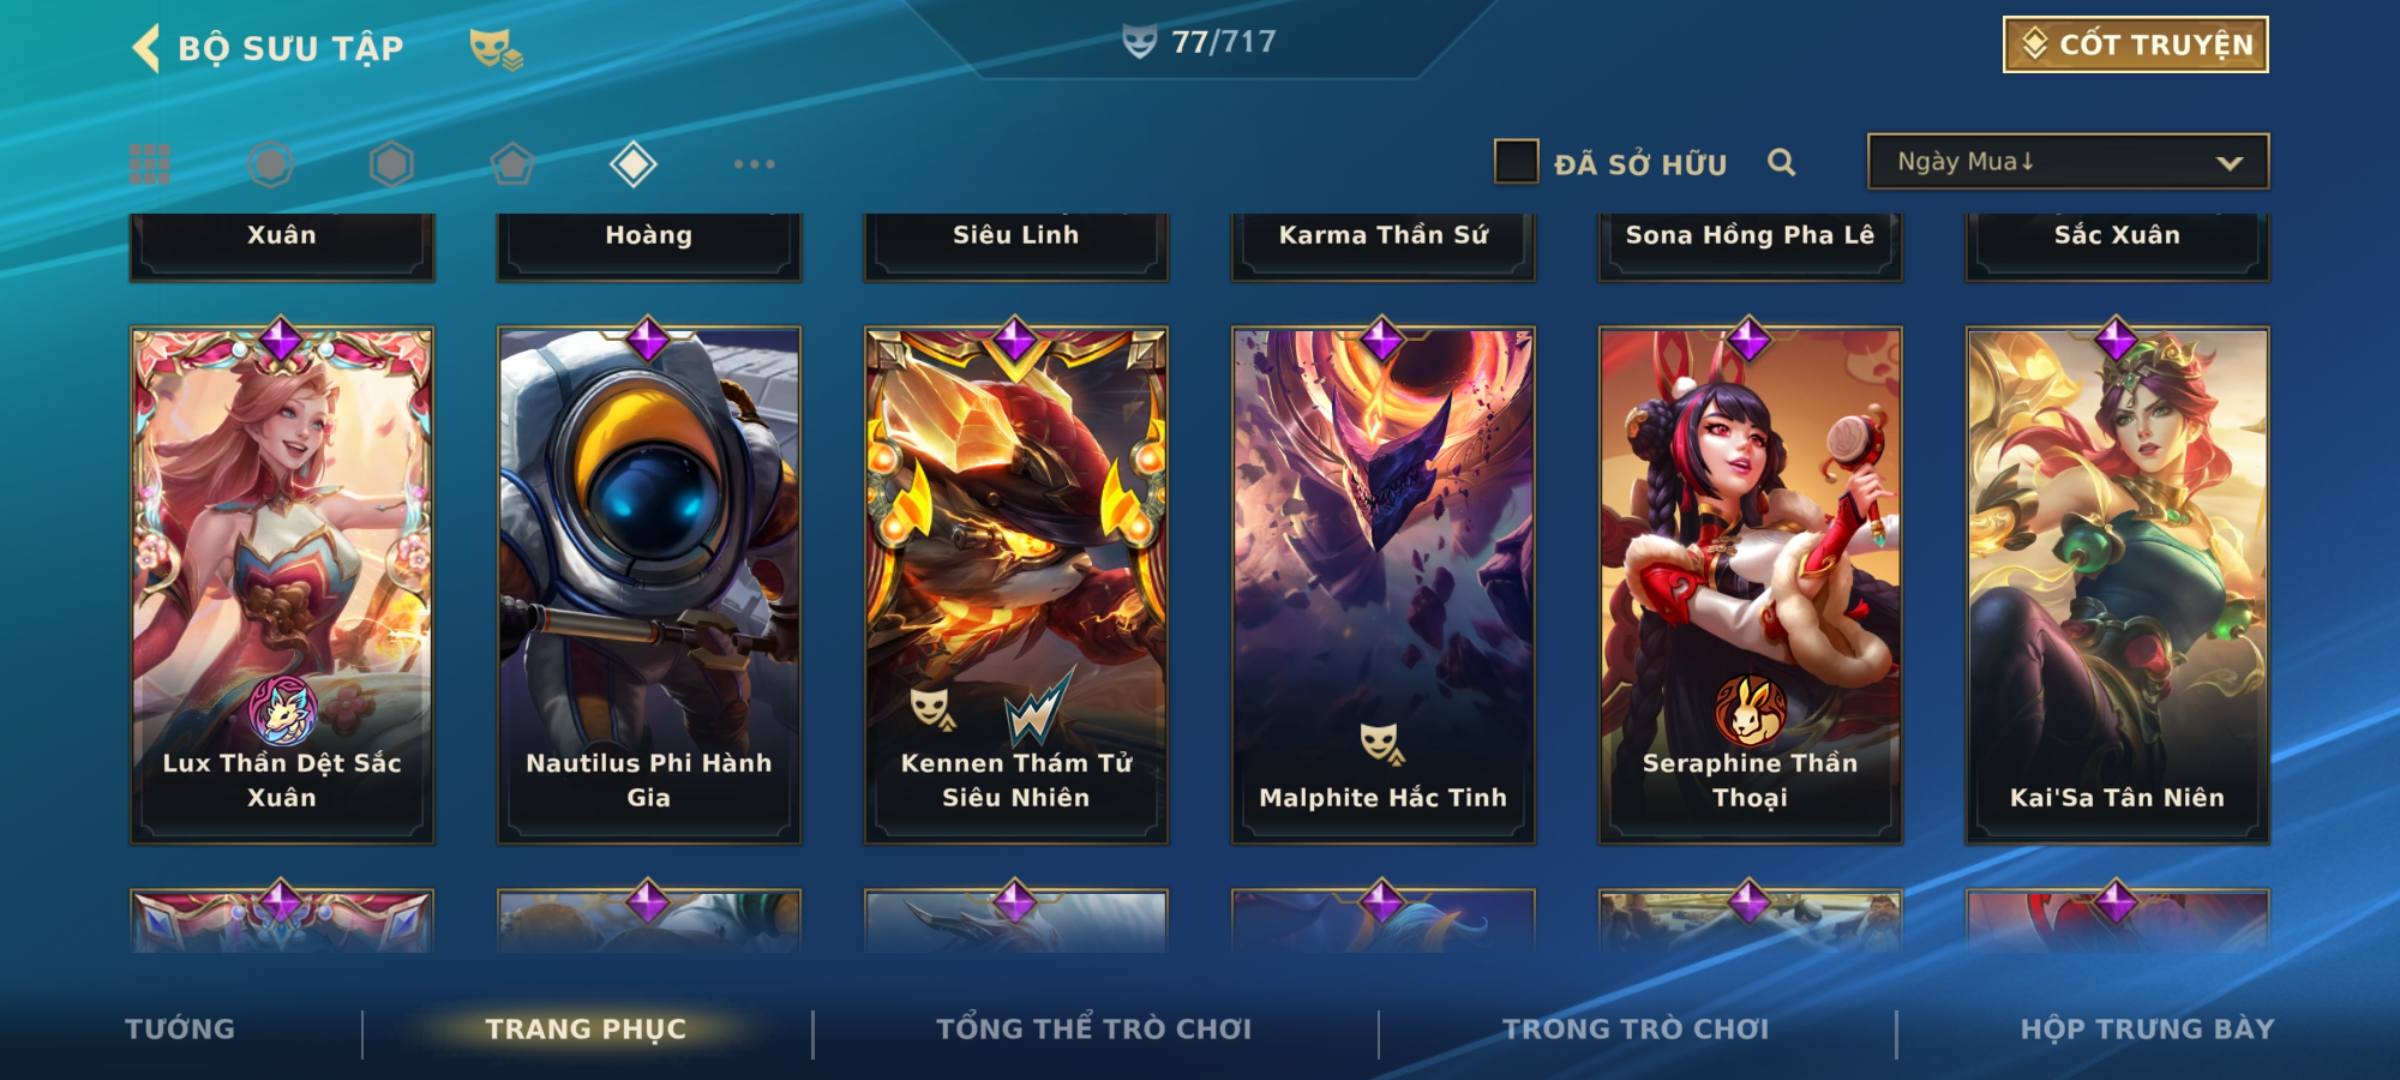Click the Cốt Truyện button
Image resolution: width=2400 pixels, height=1080 pixels.
click(2136, 45)
